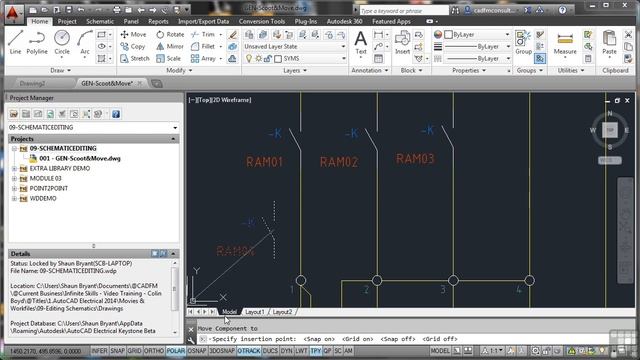Click the command line customize wrench icon
Screen dimensions: 640x360
click(x=191, y=340)
